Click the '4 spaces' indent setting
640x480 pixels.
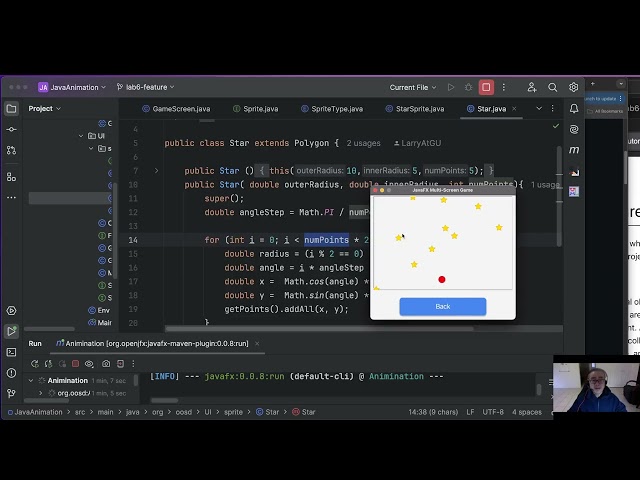pyautogui.click(x=527, y=412)
